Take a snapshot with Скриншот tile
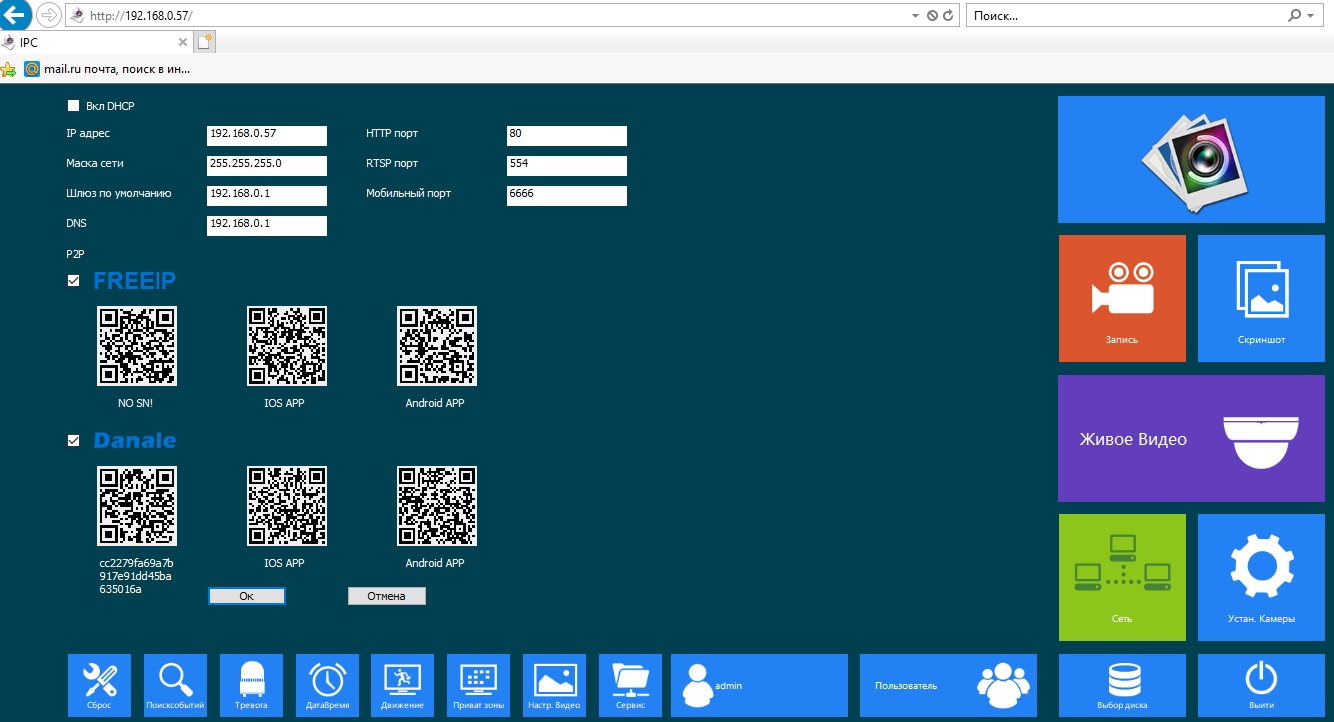The width and height of the screenshot is (1334, 722). click(1260, 298)
